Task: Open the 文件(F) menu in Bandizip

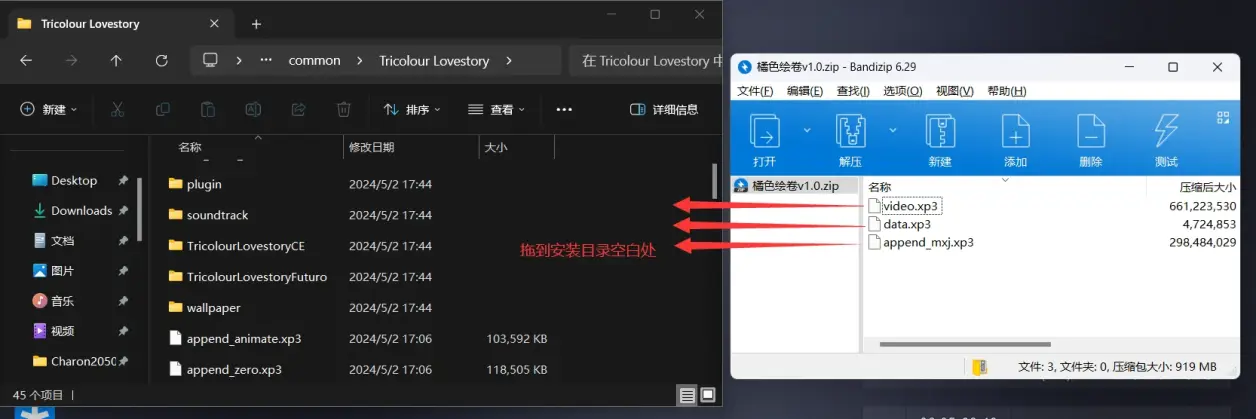Action: click(x=755, y=91)
